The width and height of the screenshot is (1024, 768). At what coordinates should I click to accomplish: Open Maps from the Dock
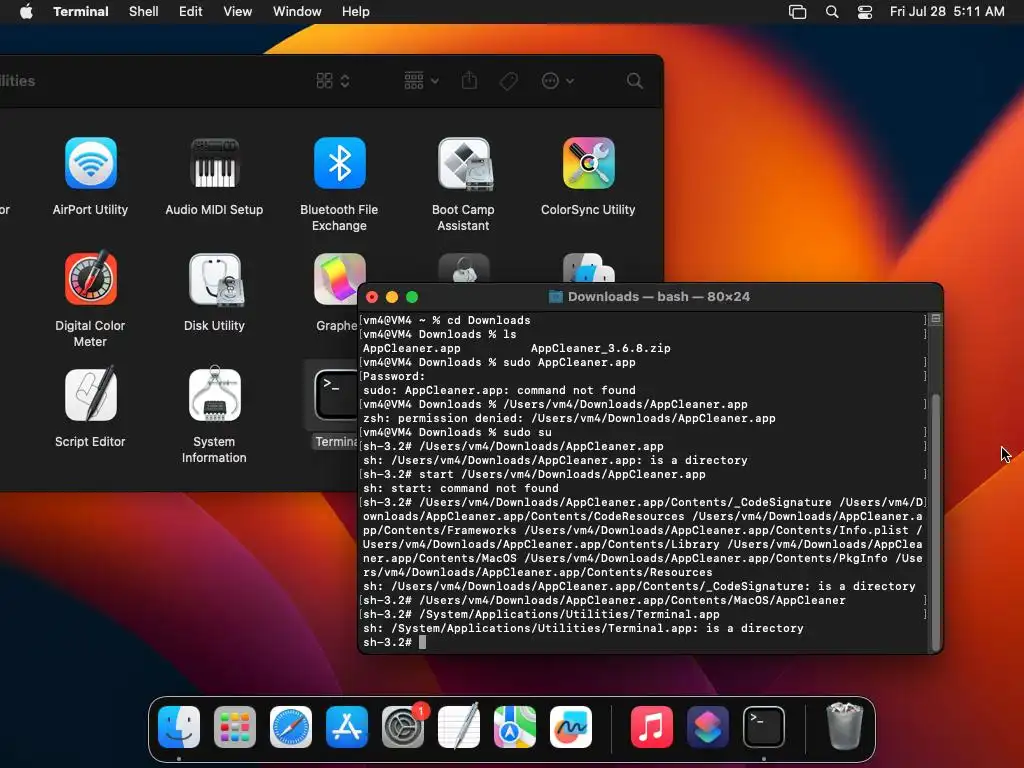tap(515, 727)
